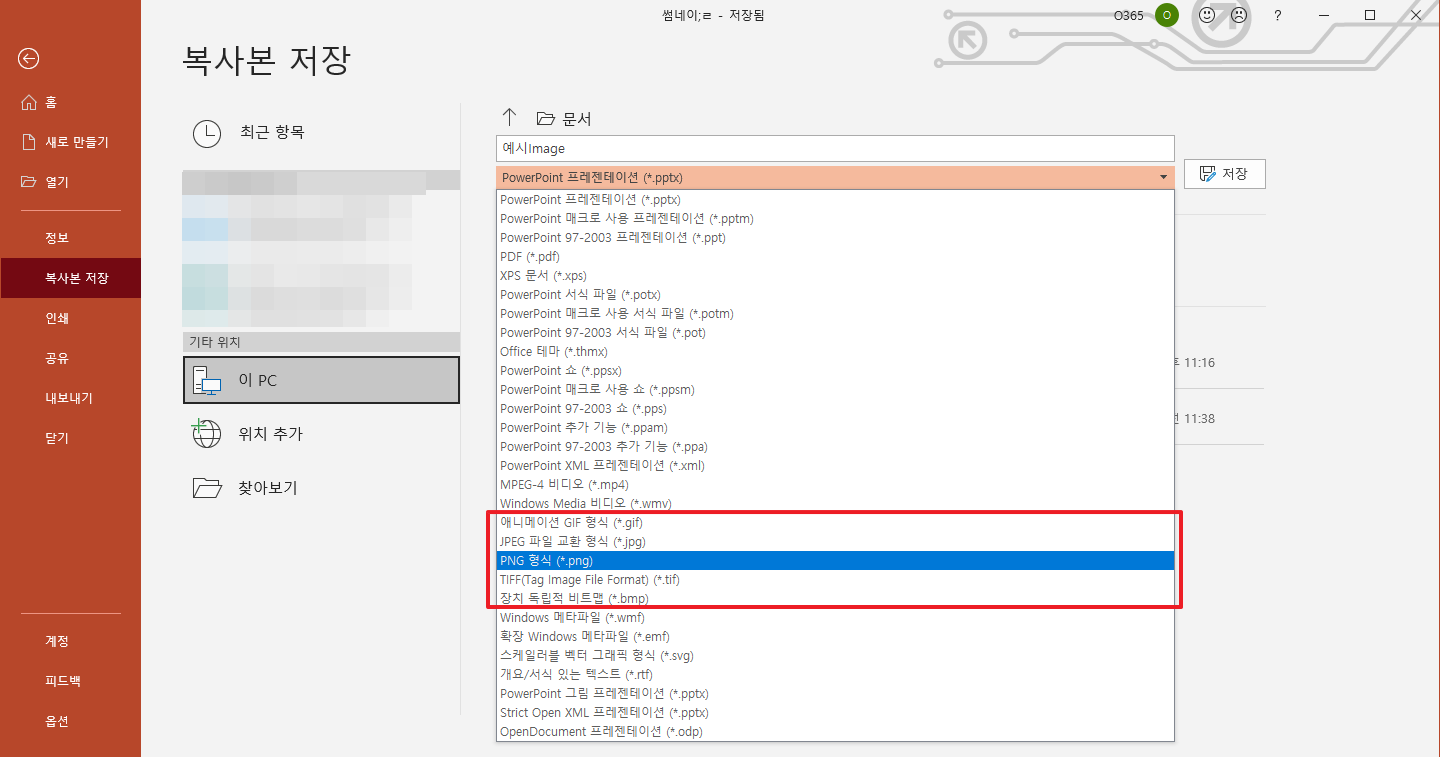Click the clock icon for 최근 항목
The image size is (1440, 757).
207,133
